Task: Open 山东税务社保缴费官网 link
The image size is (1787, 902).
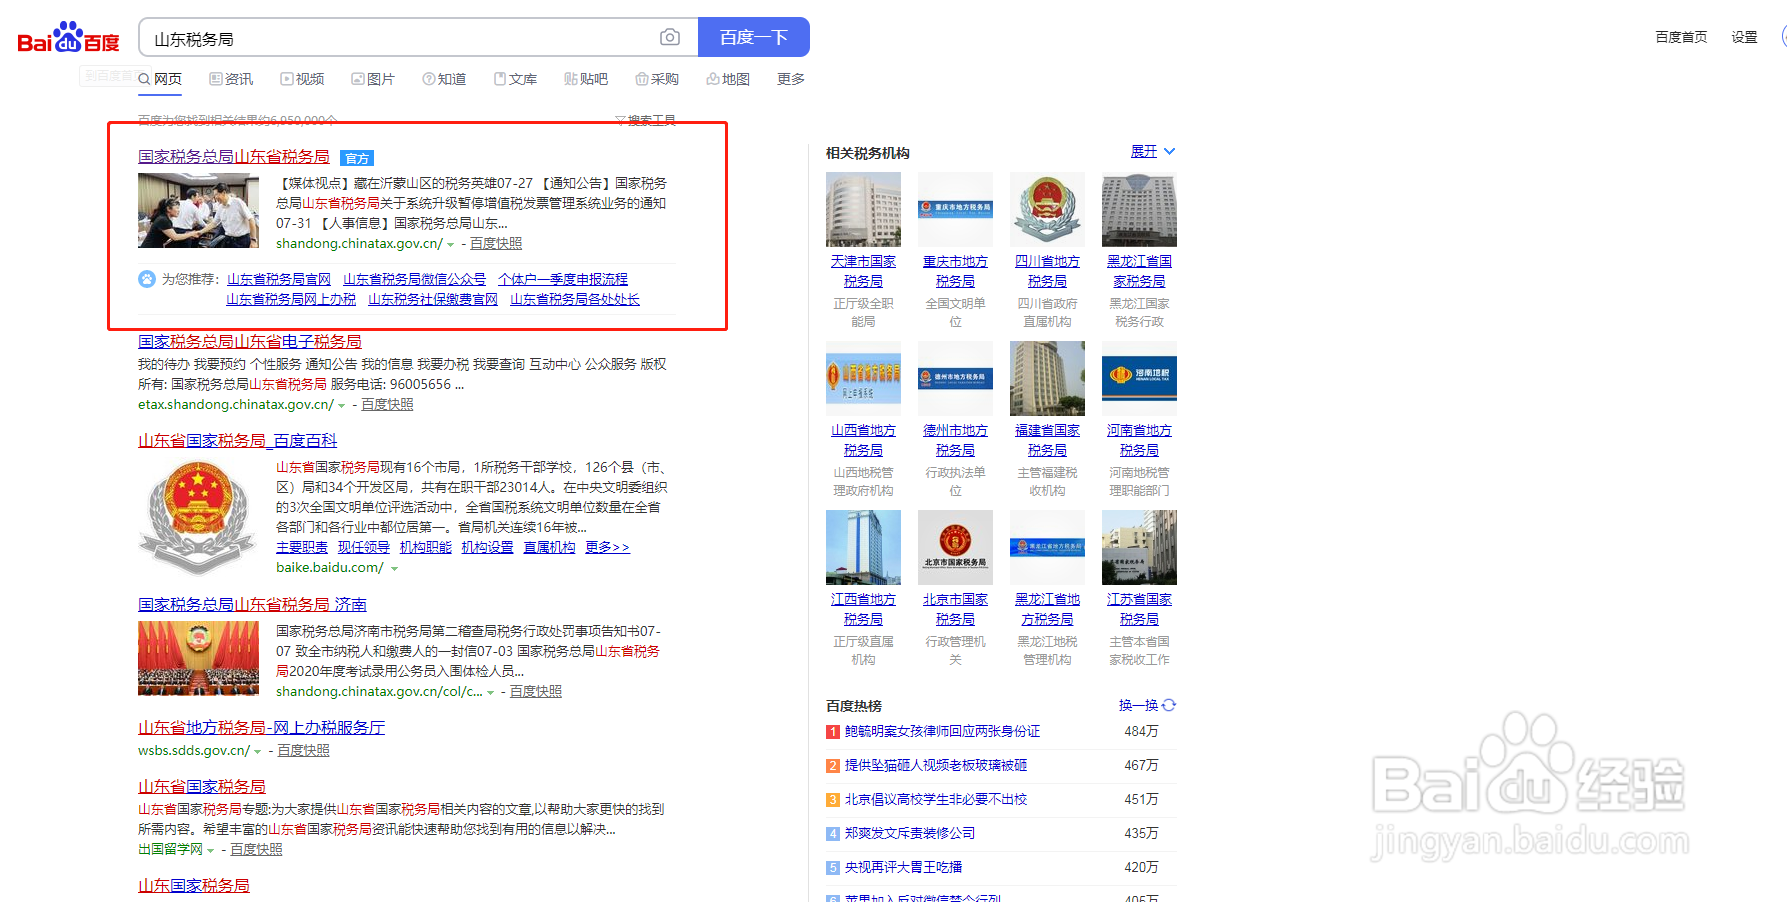Action: (433, 299)
